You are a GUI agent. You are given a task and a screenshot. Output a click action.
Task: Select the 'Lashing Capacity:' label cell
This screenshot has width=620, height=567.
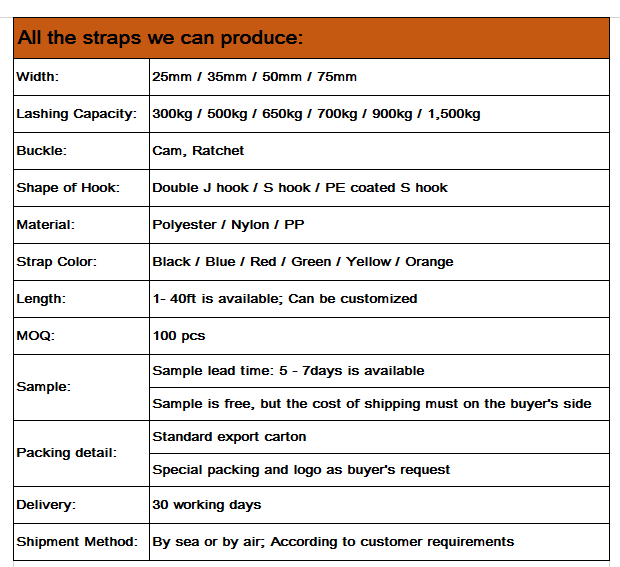81,114
